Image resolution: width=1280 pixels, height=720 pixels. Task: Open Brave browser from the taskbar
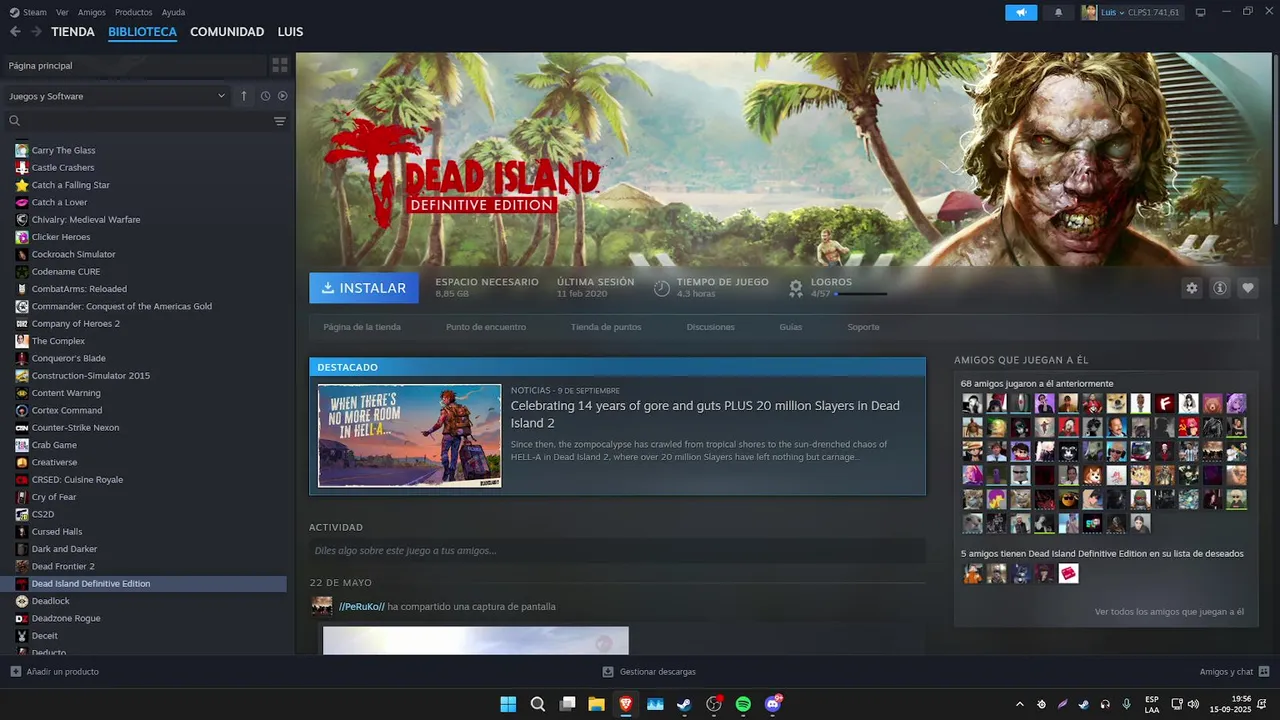(x=626, y=704)
